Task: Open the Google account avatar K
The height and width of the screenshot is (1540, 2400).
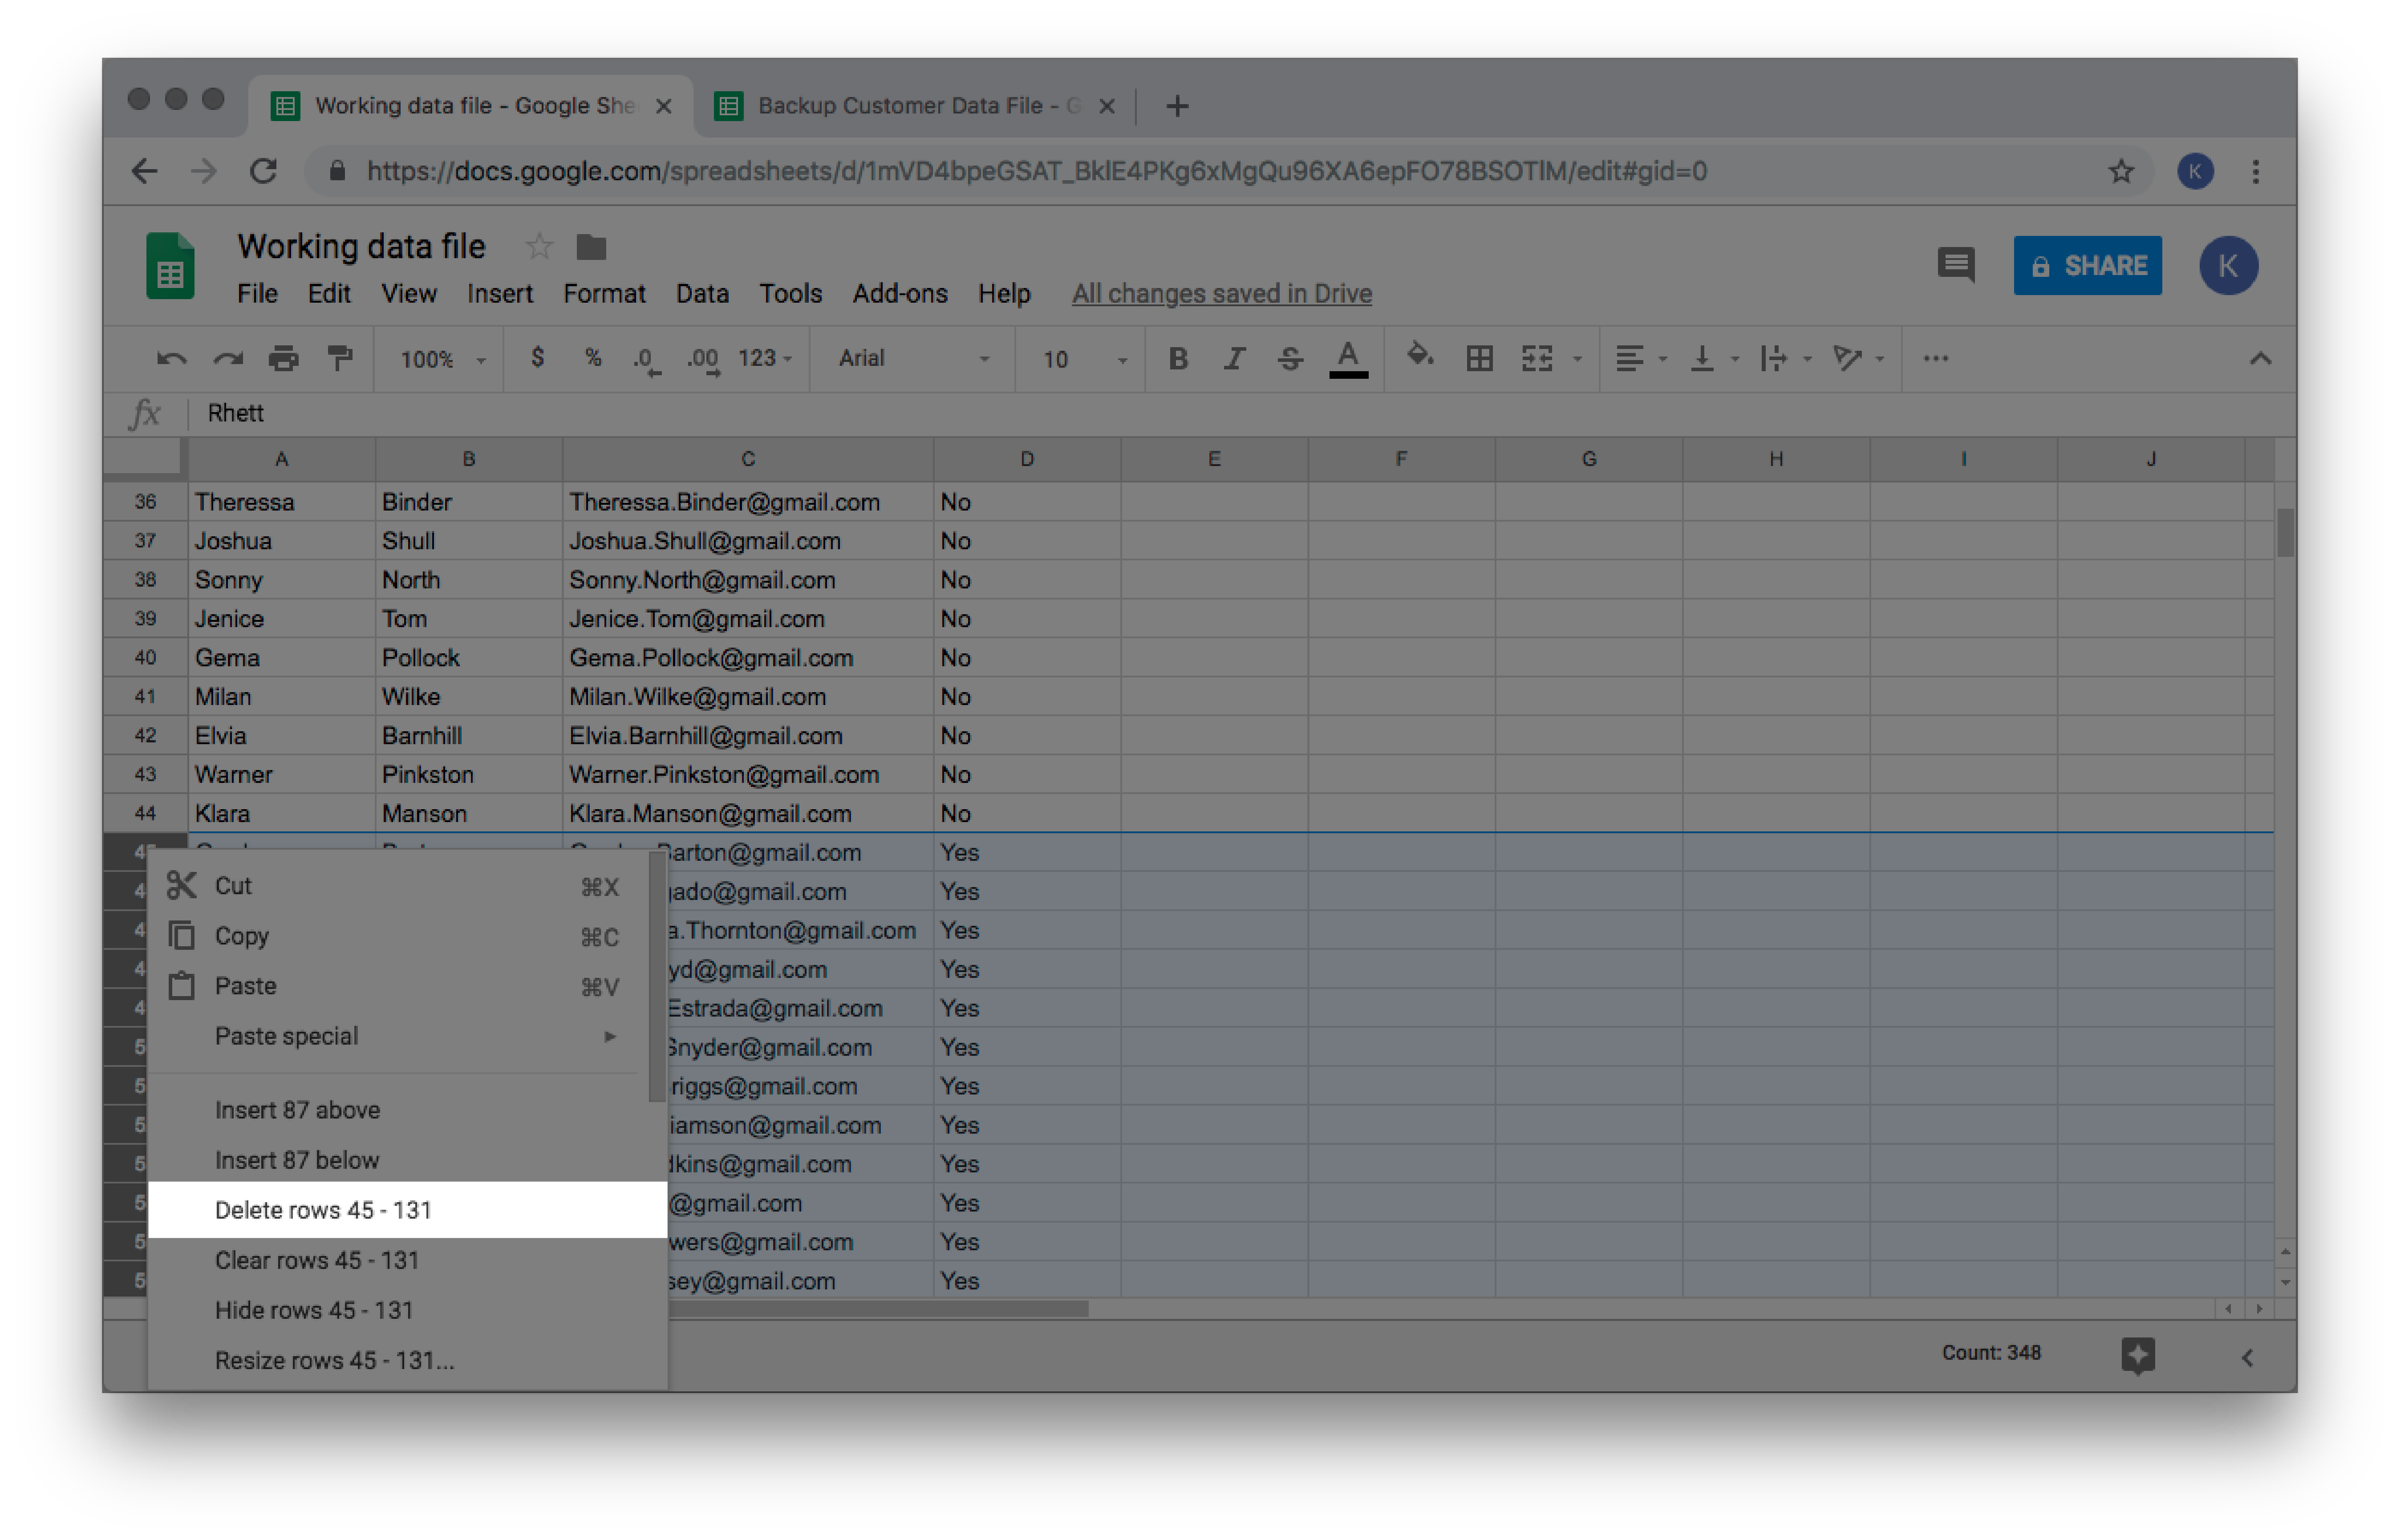Action: 2228,266
